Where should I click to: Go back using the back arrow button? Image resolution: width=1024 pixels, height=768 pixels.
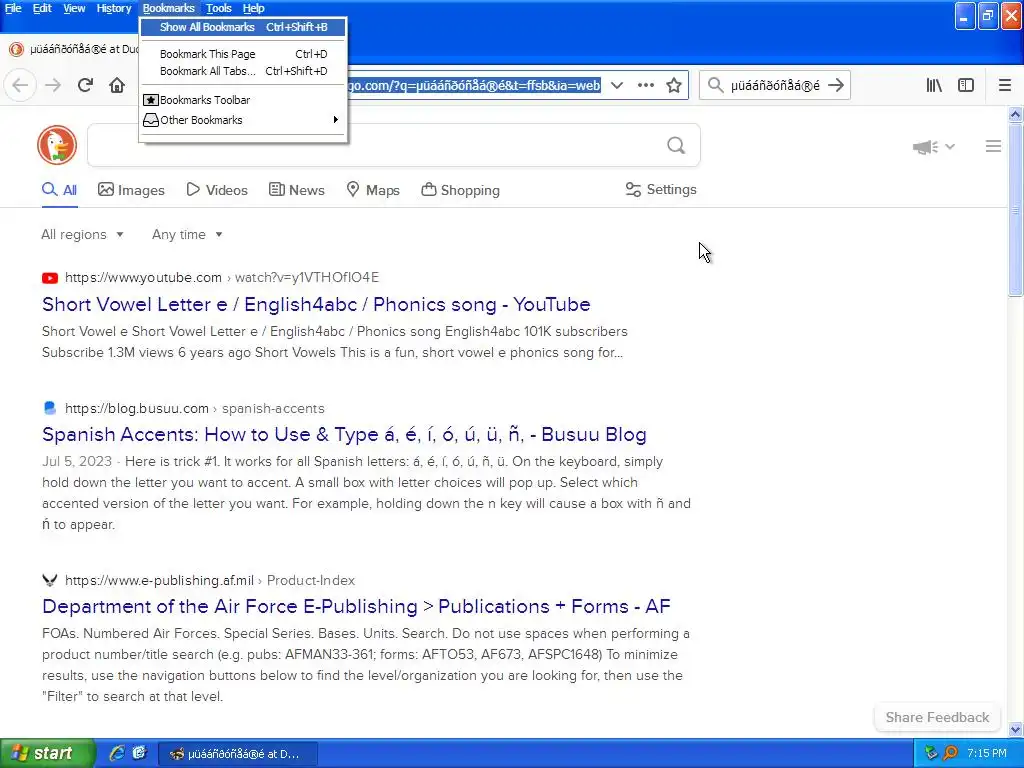click(x=21, y=85)
